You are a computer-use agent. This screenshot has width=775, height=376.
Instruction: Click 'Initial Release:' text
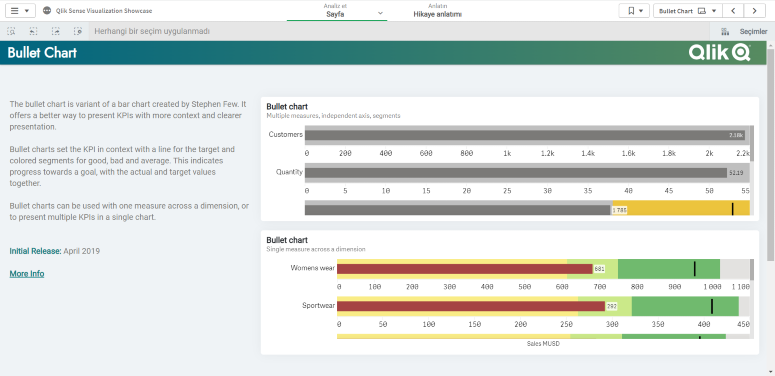click(36, 251)
